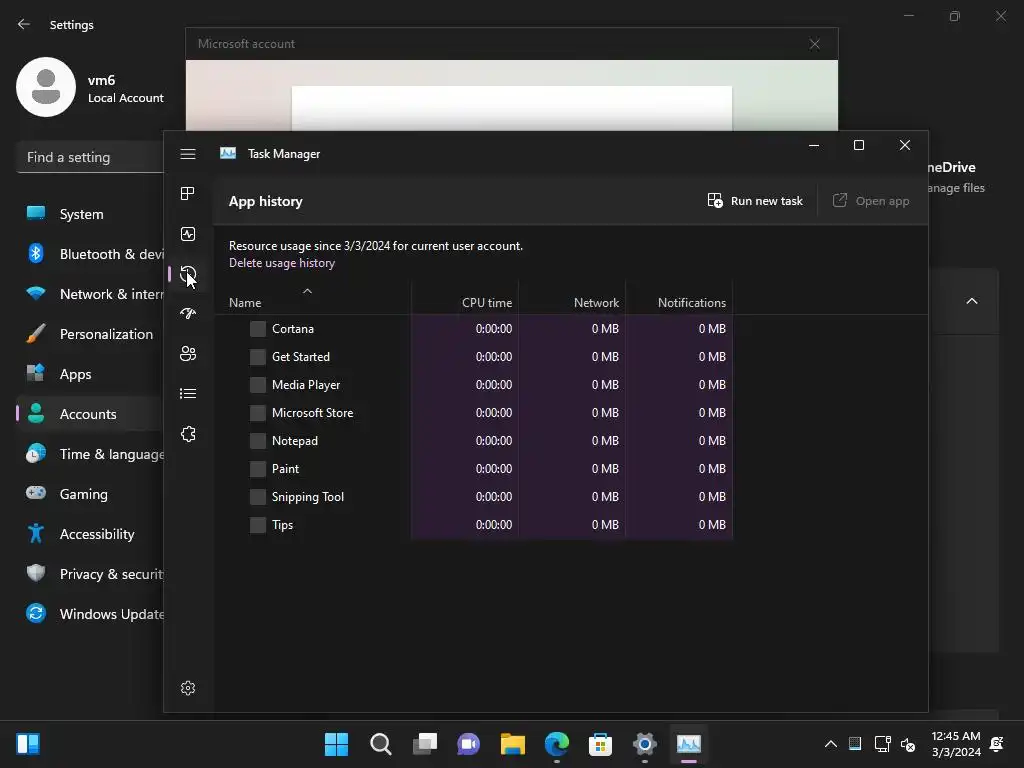Open Details page in Task Manager sidebar
The image size is (1024, 768).
tap(188, 394)
